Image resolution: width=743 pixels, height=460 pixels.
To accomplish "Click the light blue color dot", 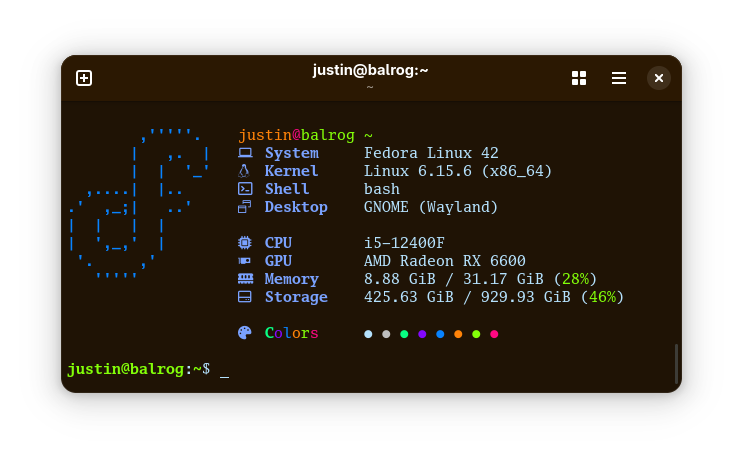I will click(x=368, y=334).
